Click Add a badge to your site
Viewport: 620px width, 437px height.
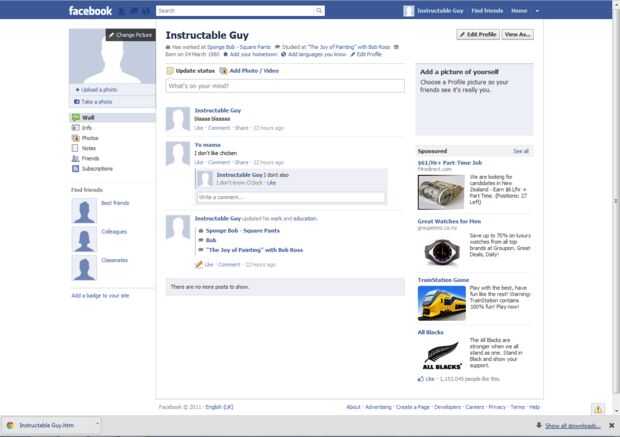(100, 295)
